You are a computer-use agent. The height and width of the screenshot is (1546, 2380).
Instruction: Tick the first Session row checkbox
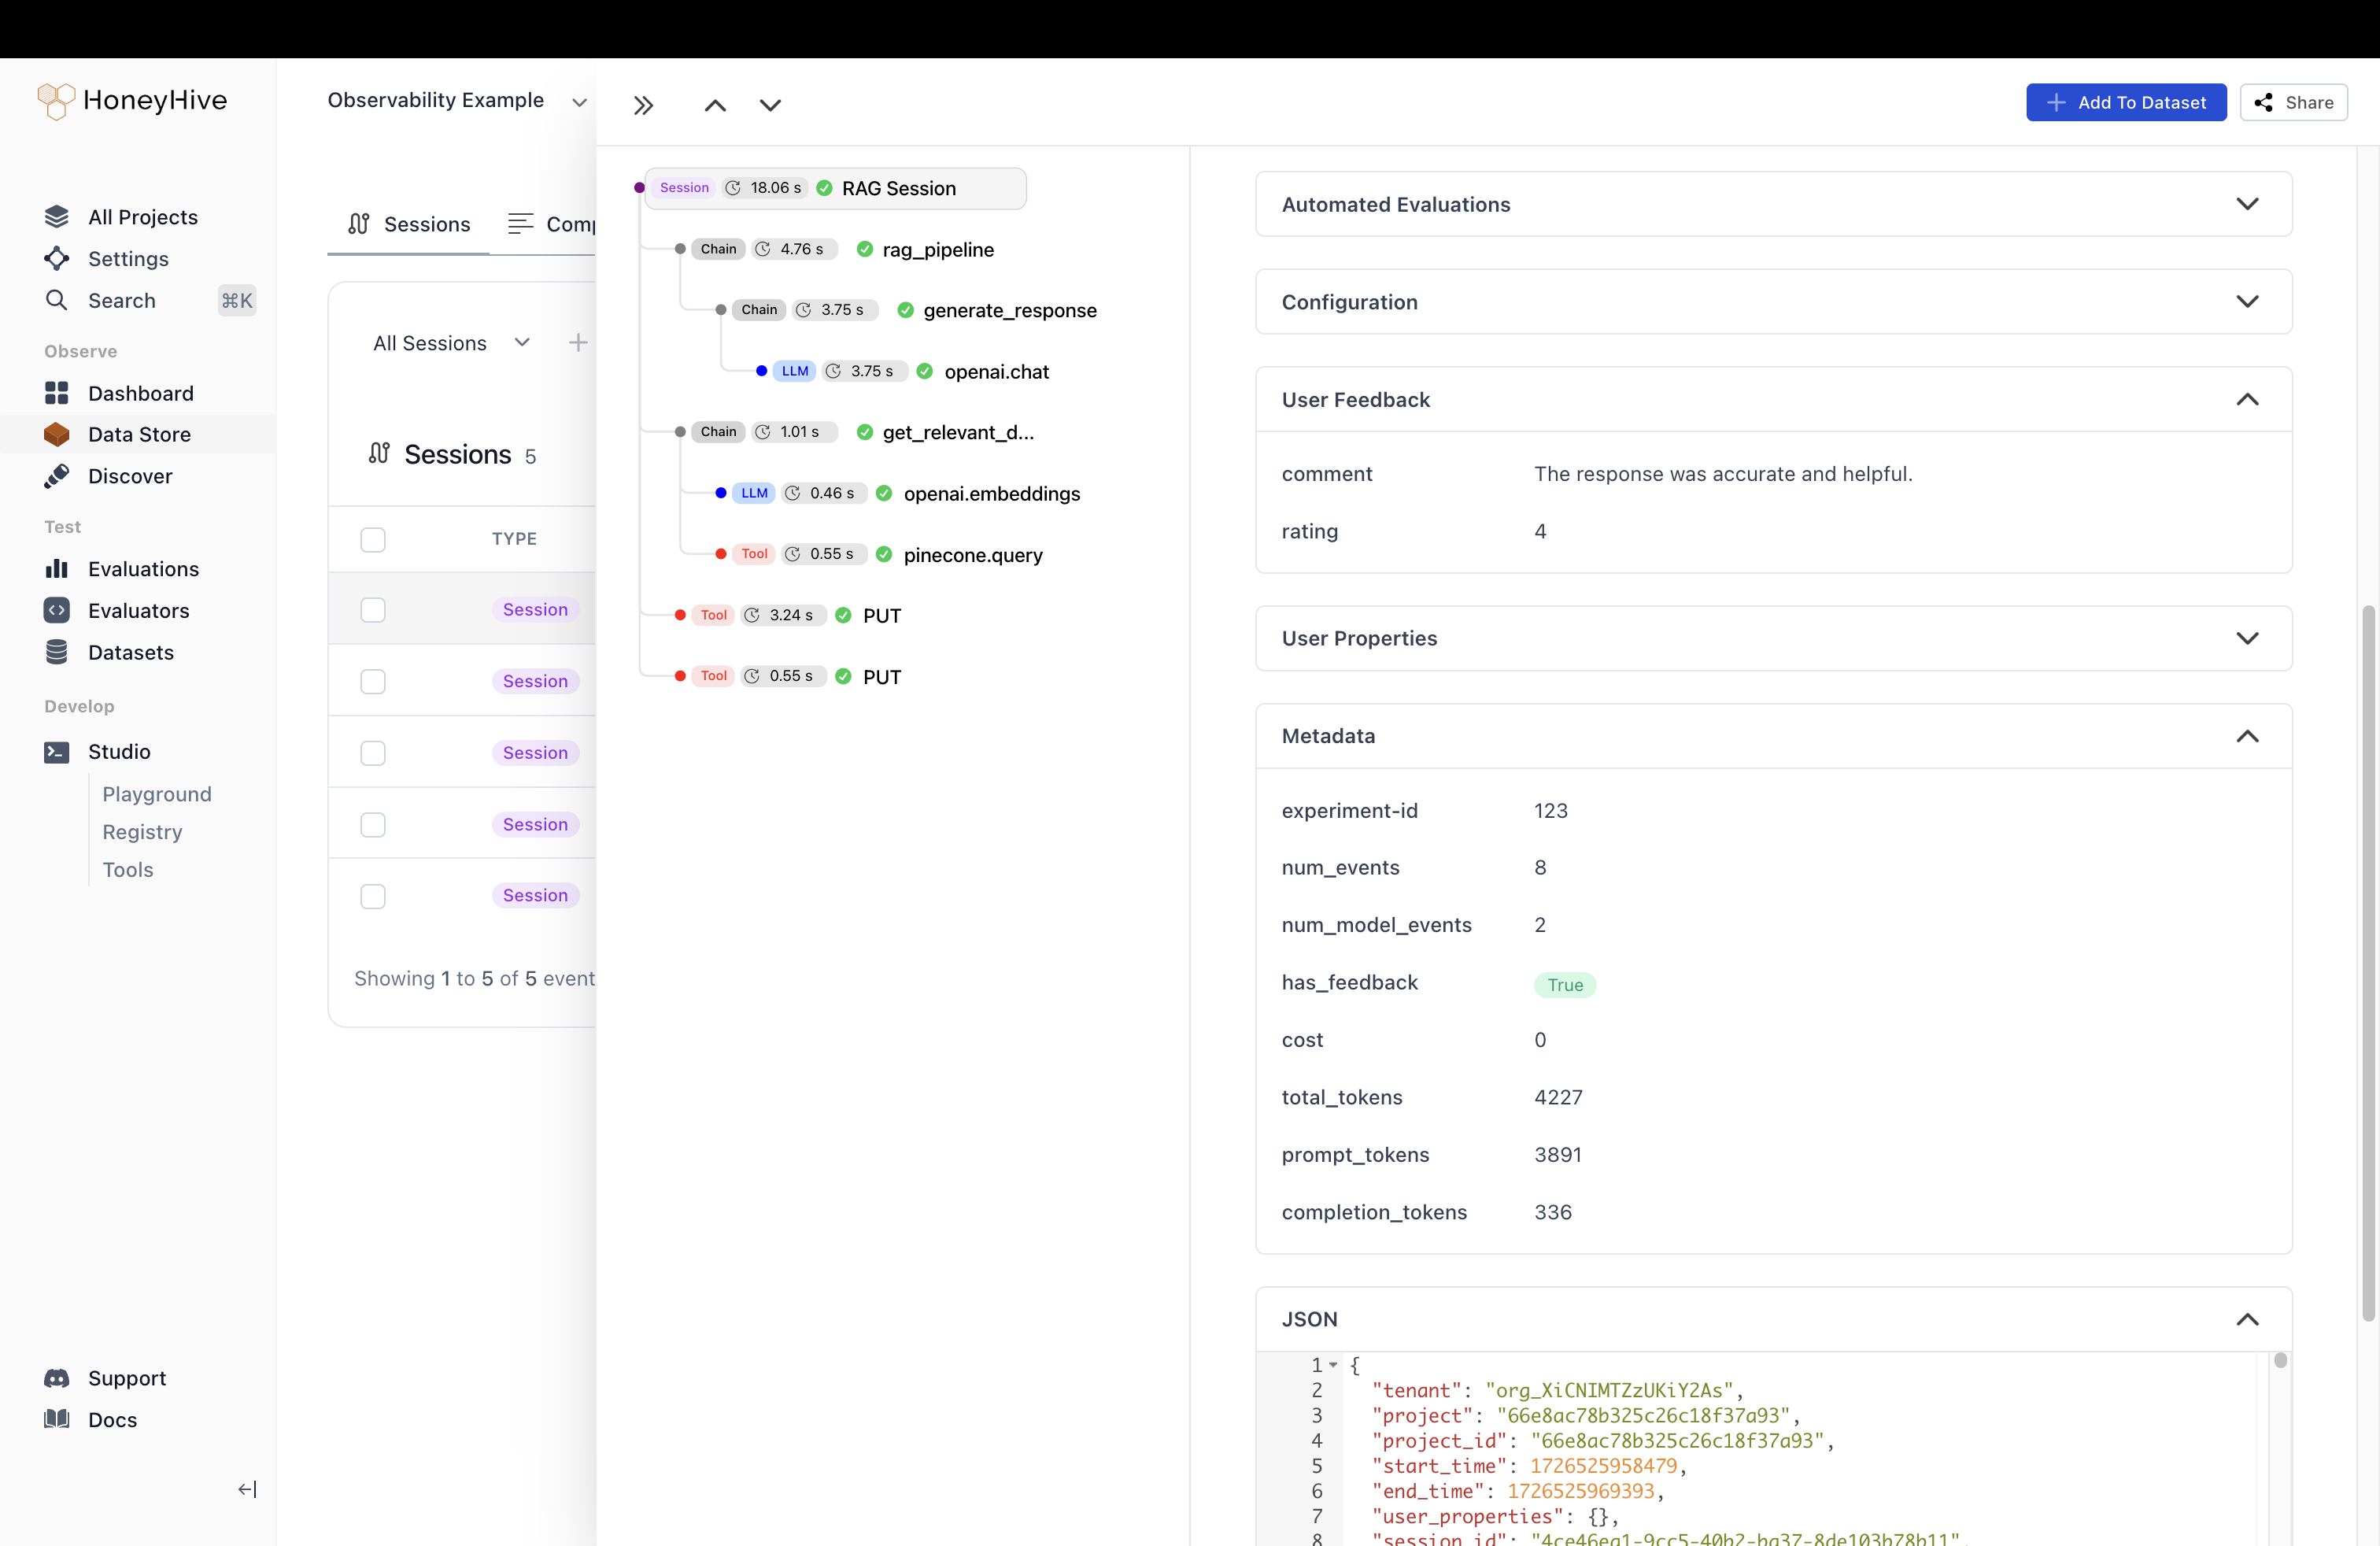(373, 610)
